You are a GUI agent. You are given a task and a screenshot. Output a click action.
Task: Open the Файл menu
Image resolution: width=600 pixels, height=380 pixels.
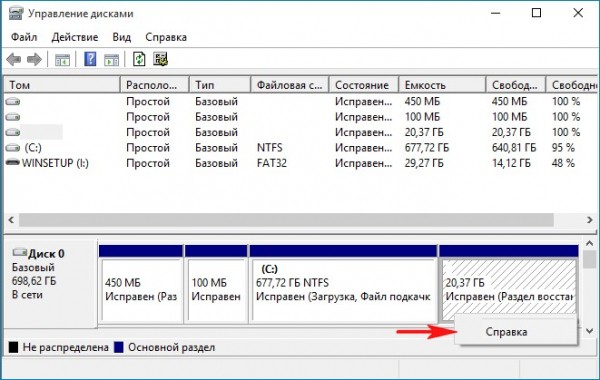(24, 37)
